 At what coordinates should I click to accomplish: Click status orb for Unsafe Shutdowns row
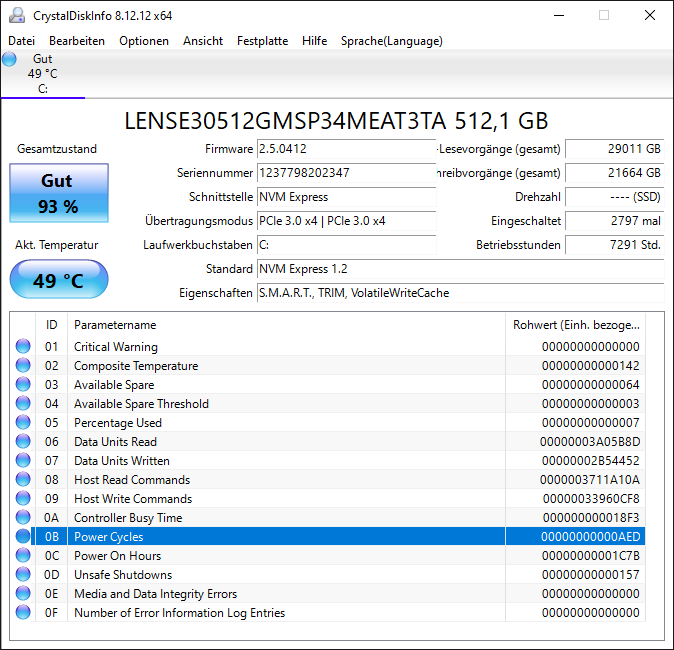[x=23, y=574]
